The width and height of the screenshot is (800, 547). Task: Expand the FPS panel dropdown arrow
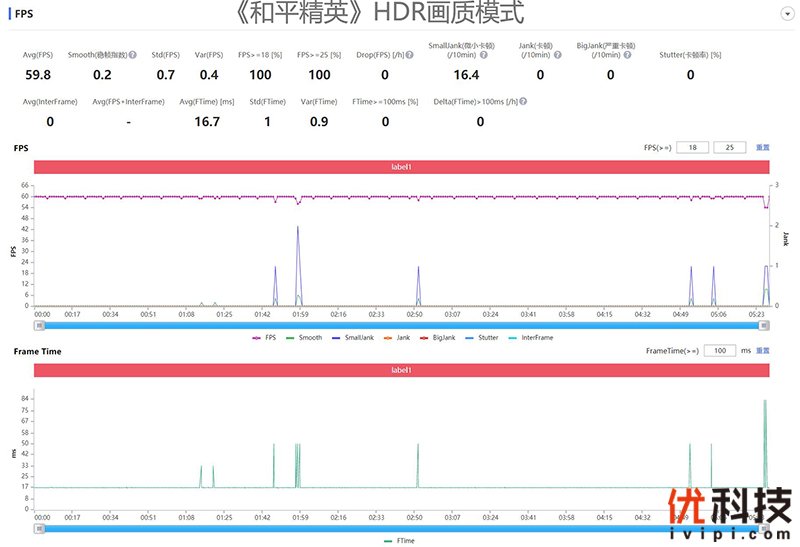(786, 14)
